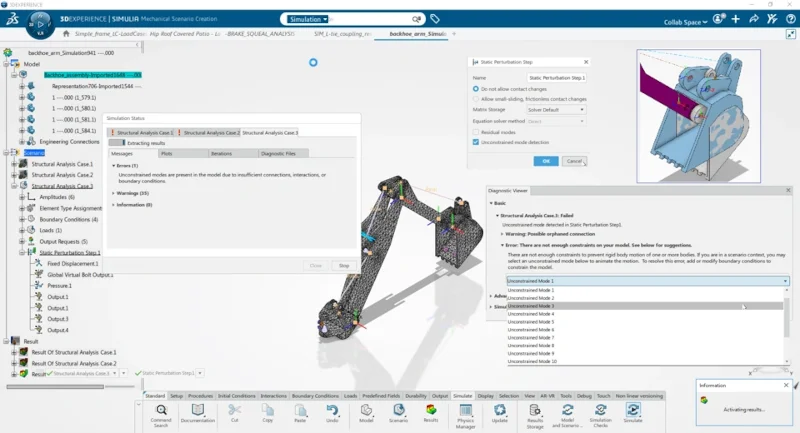
Task: Collapse the Errors (1) section
Action: click(113, 166)
